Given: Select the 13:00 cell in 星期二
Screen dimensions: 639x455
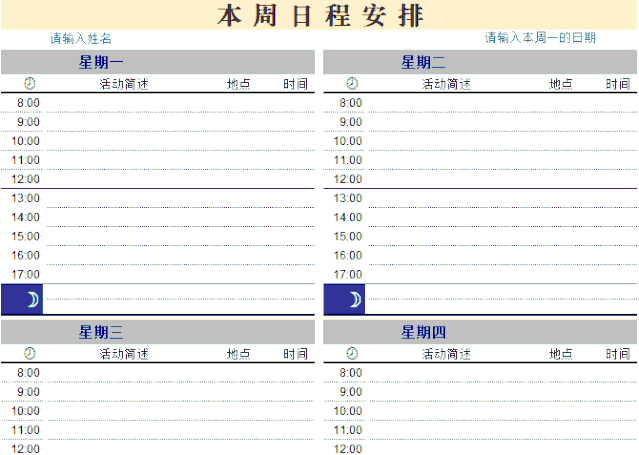Looking at the screenshot, I should [348, 198].
